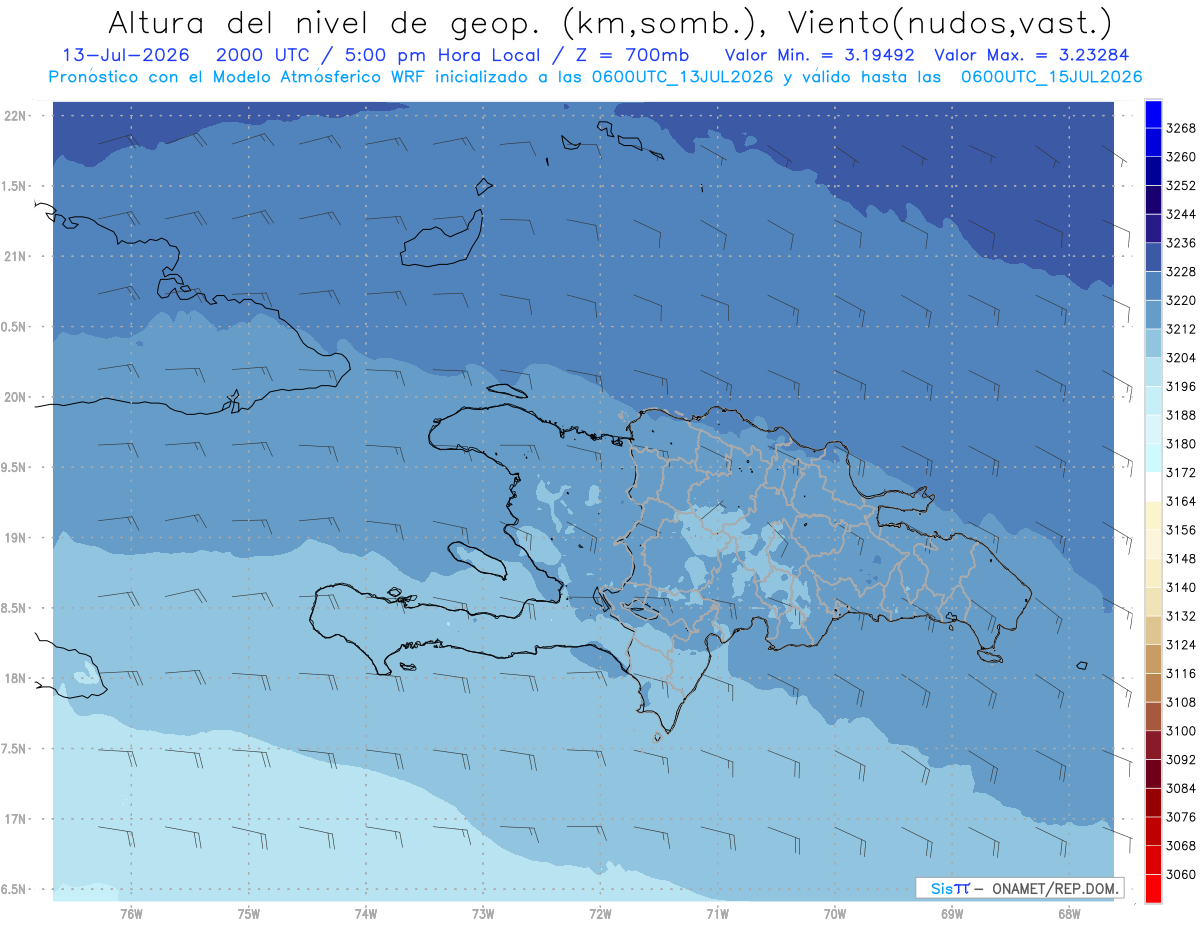The height and width of the screenshot is (927, 1200).
Task: Pick the colorbar swatch between 3164 and 3156
Action: point(1153,515)
